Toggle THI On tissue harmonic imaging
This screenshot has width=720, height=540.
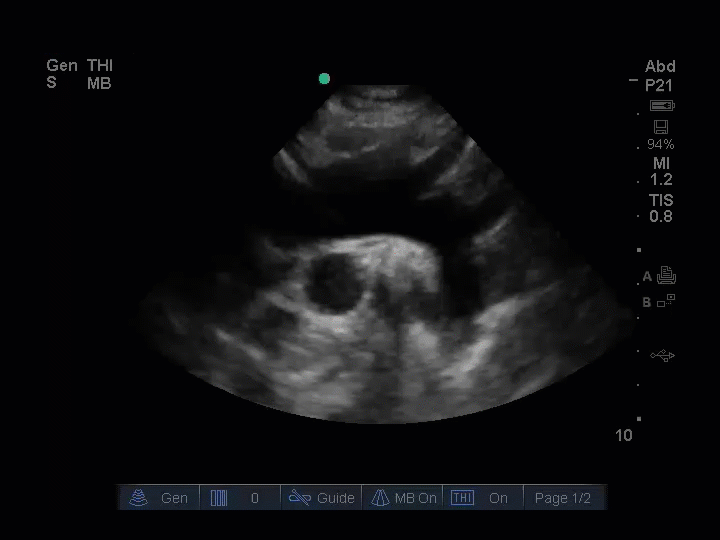(x=481, y=498)
